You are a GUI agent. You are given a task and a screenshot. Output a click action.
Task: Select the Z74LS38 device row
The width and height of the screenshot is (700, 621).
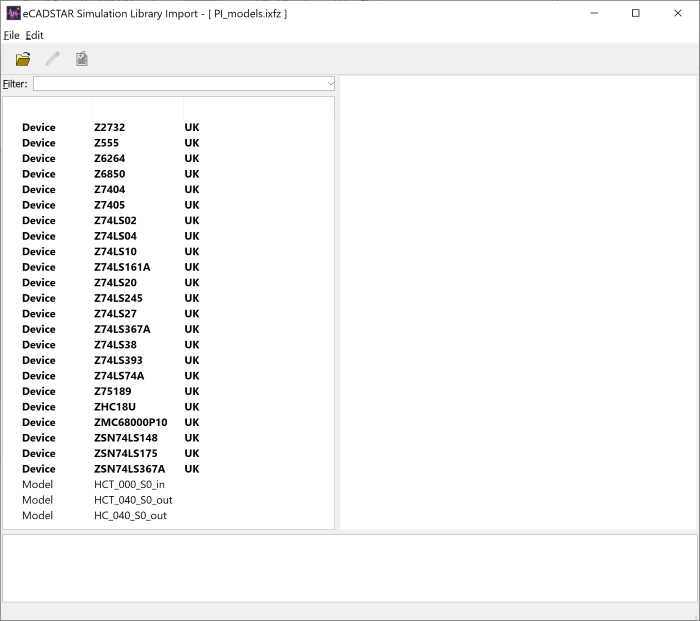pyautogui.click(x=169, y=345)
